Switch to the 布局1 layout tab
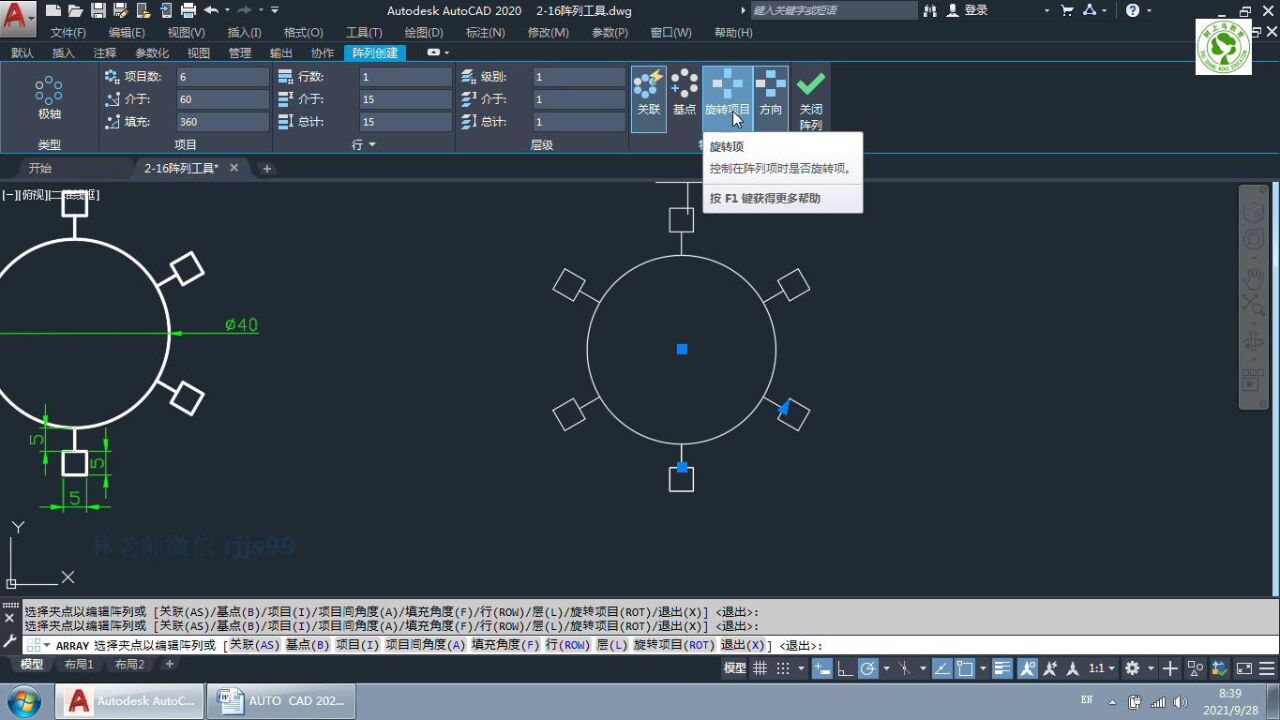The image size is (1280, 720). (x=79, y=665)
